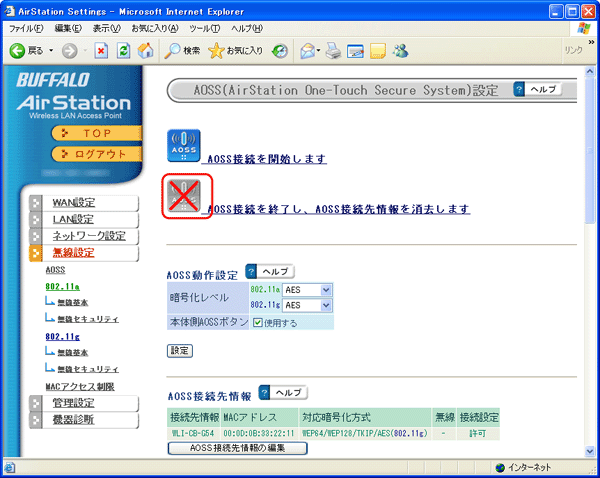Screen dimensions: 600x478
Task: Click the IE icon in title bar
Action: [x=9, y=11]
